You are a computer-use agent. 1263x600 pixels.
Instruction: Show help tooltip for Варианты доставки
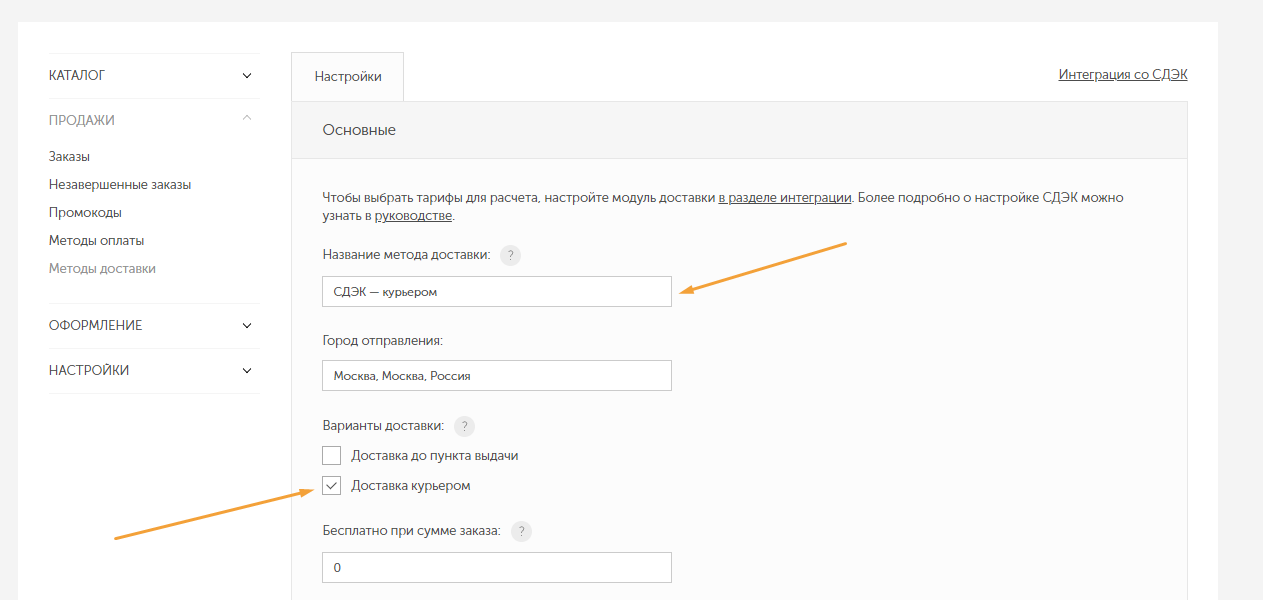464,426
